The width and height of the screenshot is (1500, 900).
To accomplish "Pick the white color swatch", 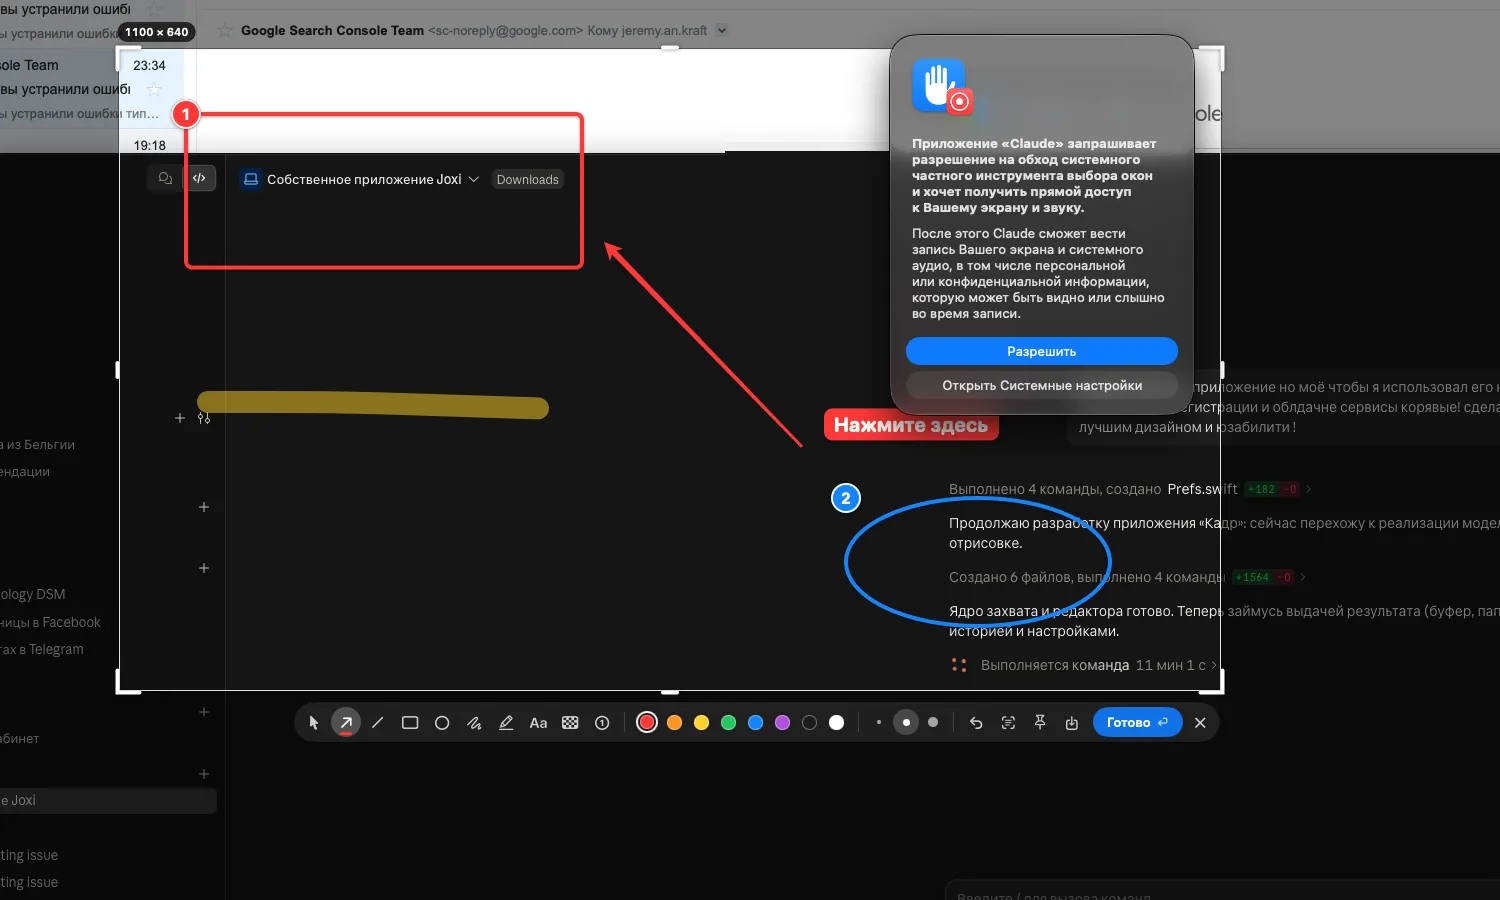I will (x=837, y=723).
